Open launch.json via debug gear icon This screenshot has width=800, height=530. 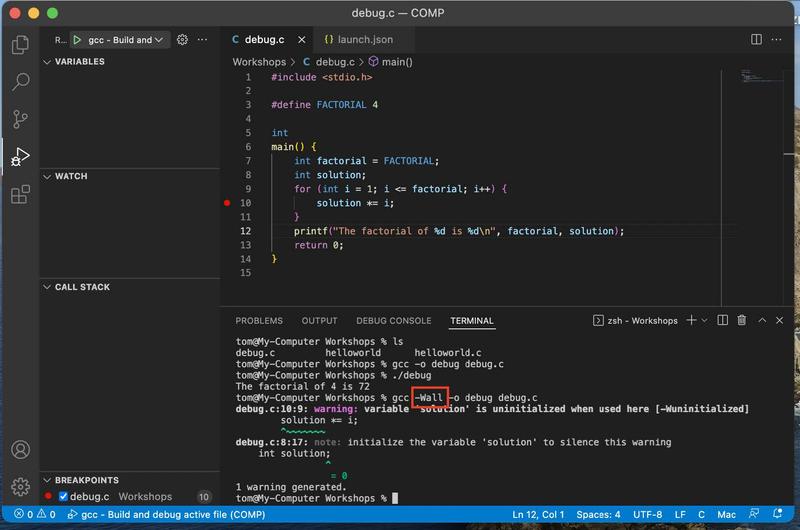pyautogui.click(x=182, y=40)
